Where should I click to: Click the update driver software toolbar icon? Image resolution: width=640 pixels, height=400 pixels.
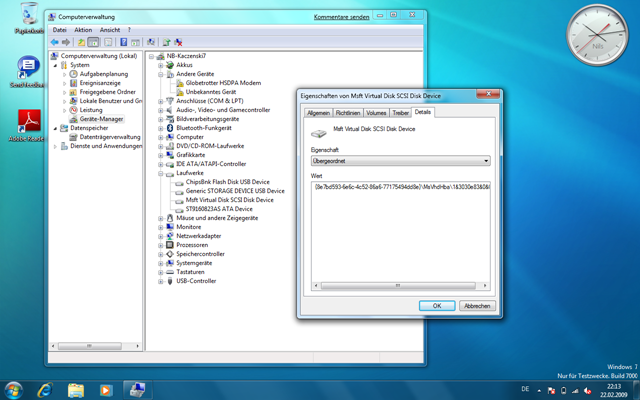167,42
